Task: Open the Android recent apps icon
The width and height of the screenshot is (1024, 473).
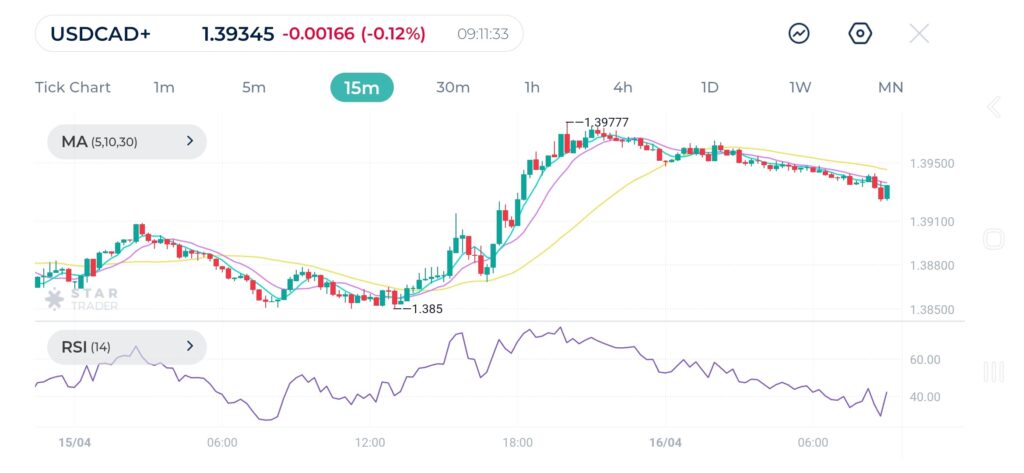Action: (x=993, y=372)
